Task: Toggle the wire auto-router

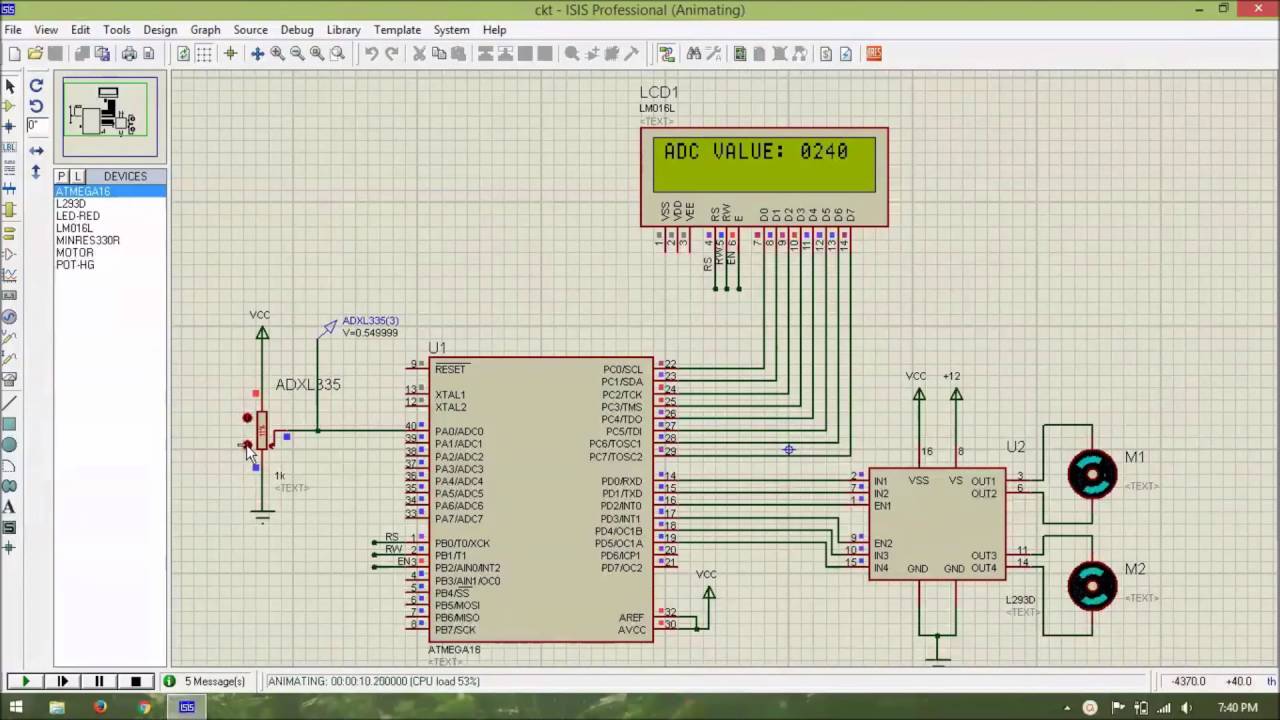Action: [x=666, y=54]
